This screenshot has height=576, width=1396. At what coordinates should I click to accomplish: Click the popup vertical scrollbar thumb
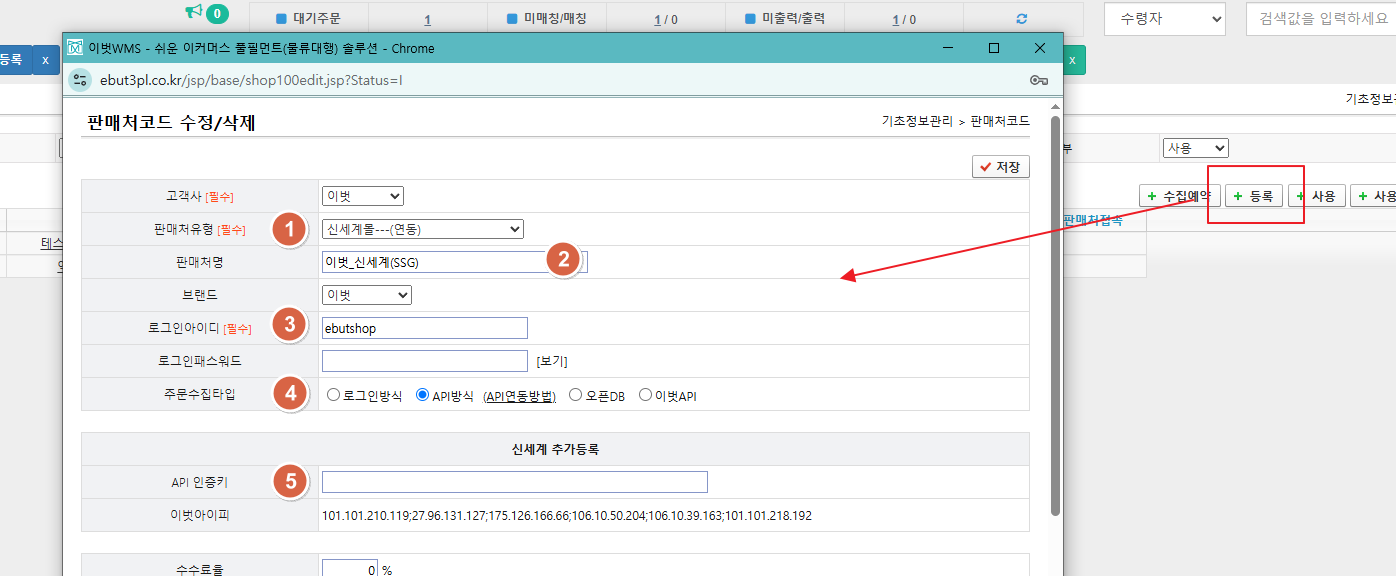(x=1054, y=316)
